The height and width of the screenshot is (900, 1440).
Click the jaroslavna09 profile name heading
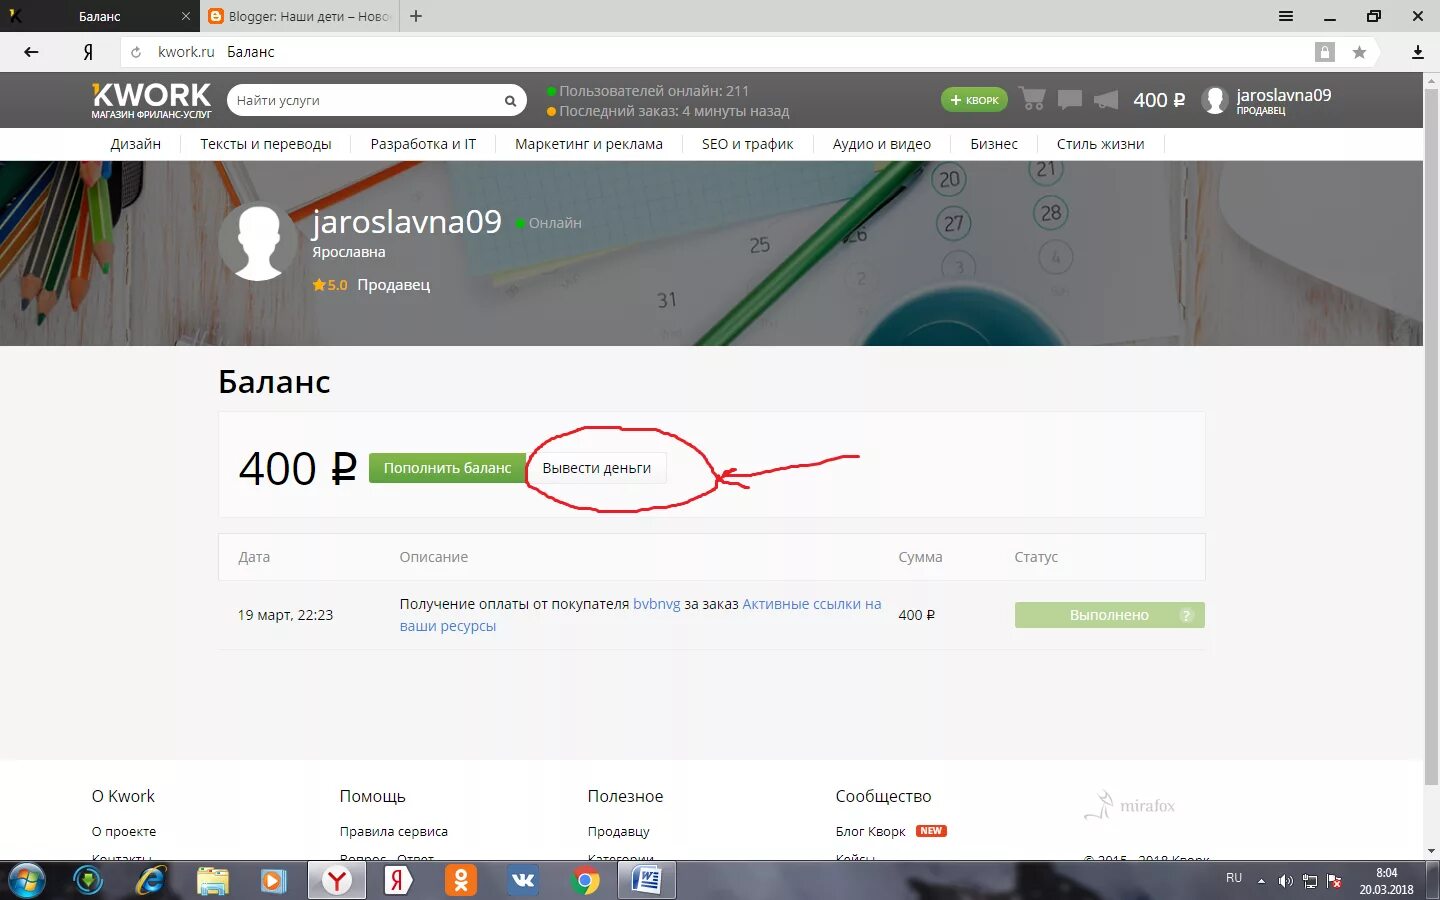406,221
